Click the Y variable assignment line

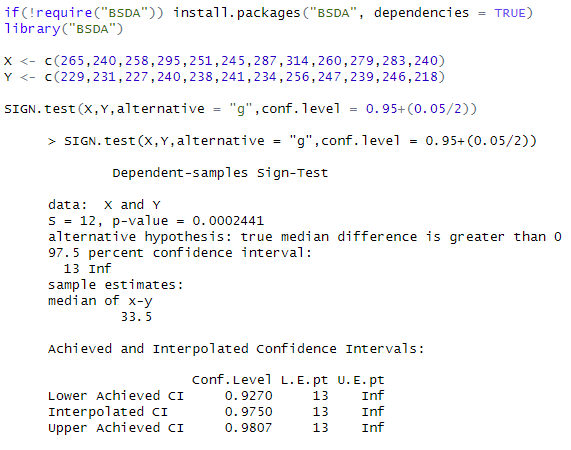[224, 77]
